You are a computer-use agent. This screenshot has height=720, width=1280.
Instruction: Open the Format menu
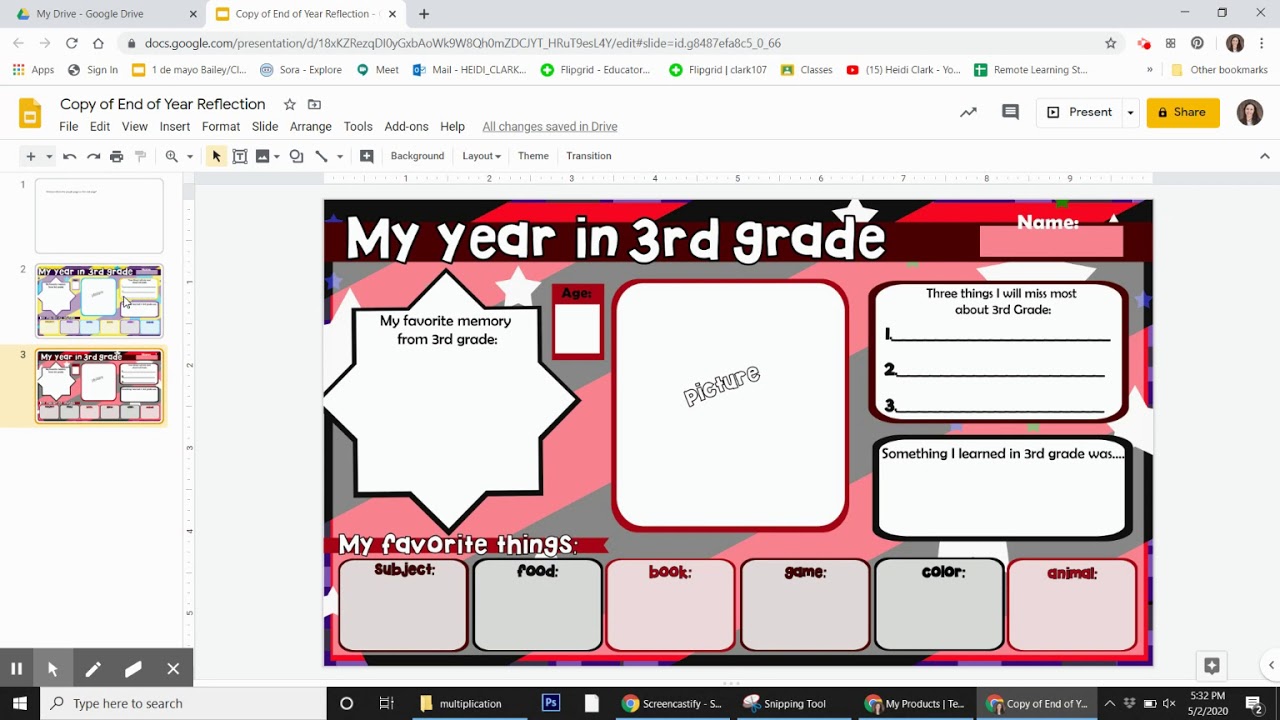coord(221,127)
